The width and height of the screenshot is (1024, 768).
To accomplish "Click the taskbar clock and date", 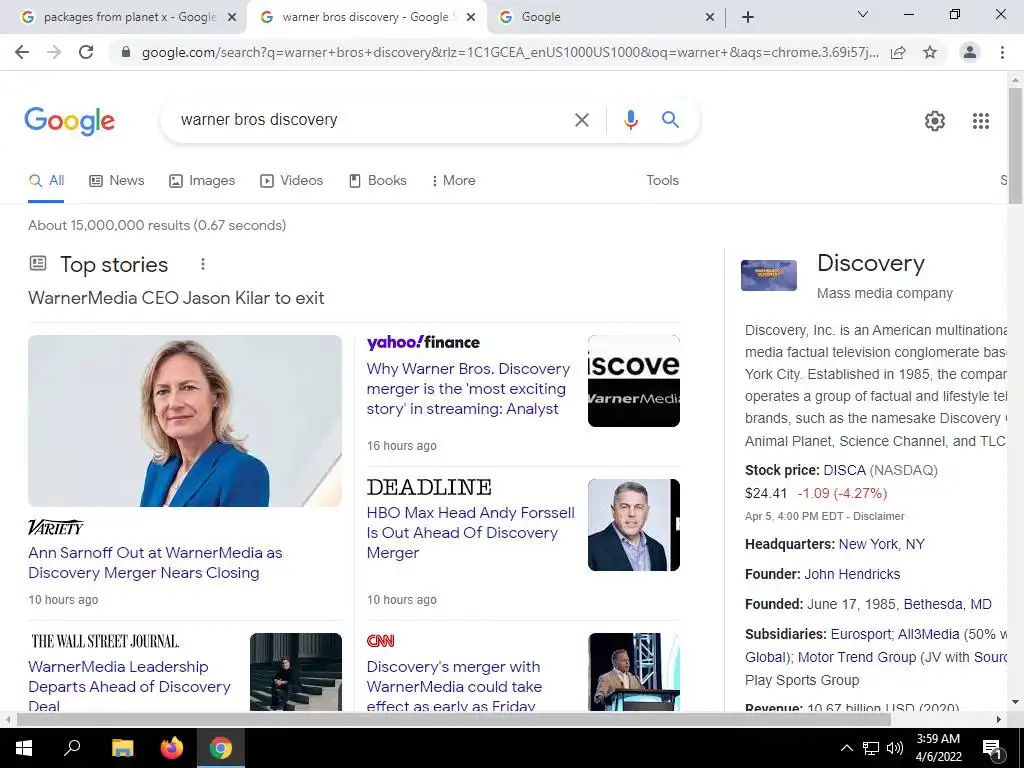I will [938, 748].
